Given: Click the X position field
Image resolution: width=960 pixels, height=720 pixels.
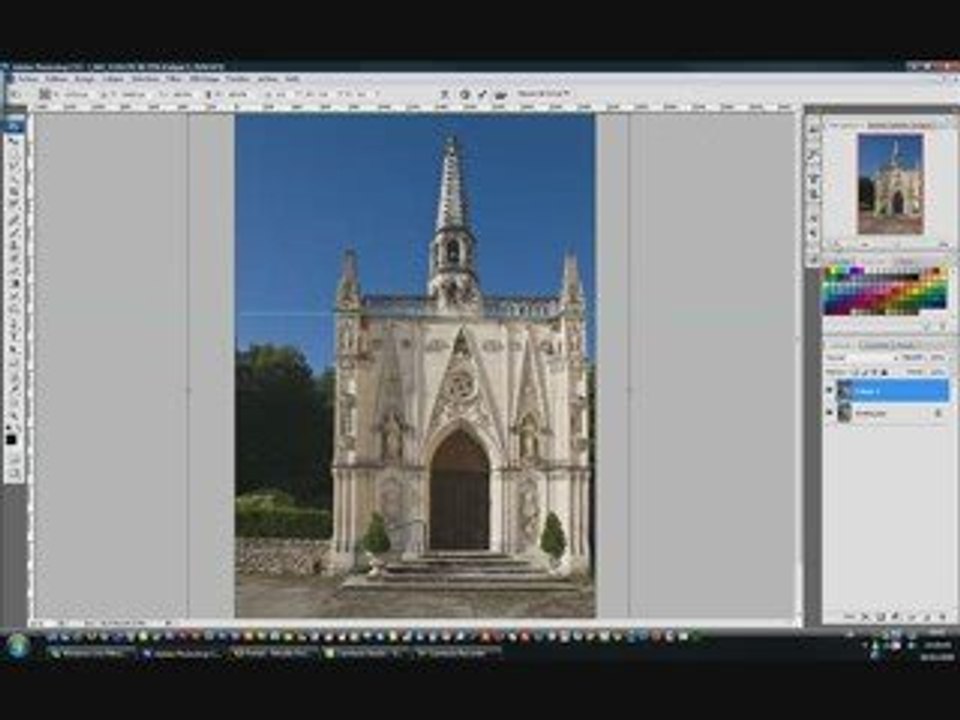Looking at the screenshot, I should [x=76, y=94].
